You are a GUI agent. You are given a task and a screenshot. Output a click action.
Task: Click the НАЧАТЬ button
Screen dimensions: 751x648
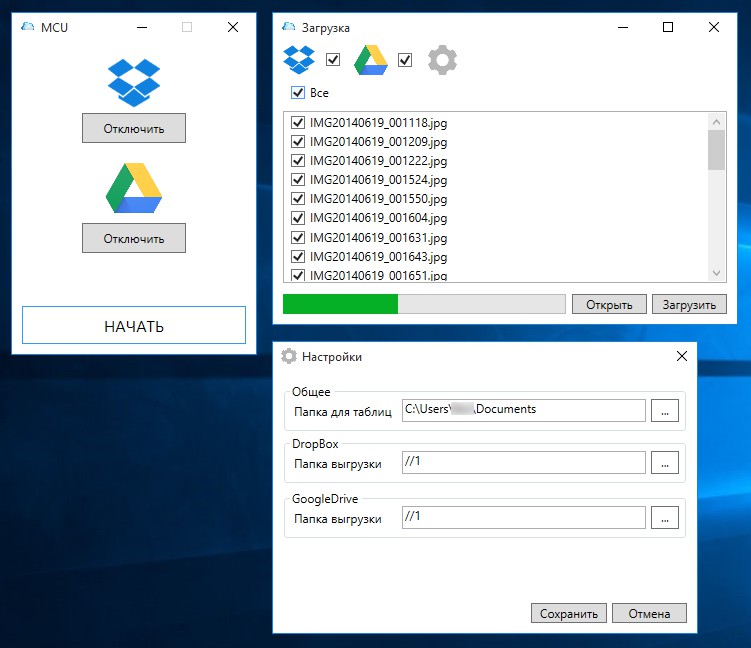pyautogui.click(x=134, y=325)
